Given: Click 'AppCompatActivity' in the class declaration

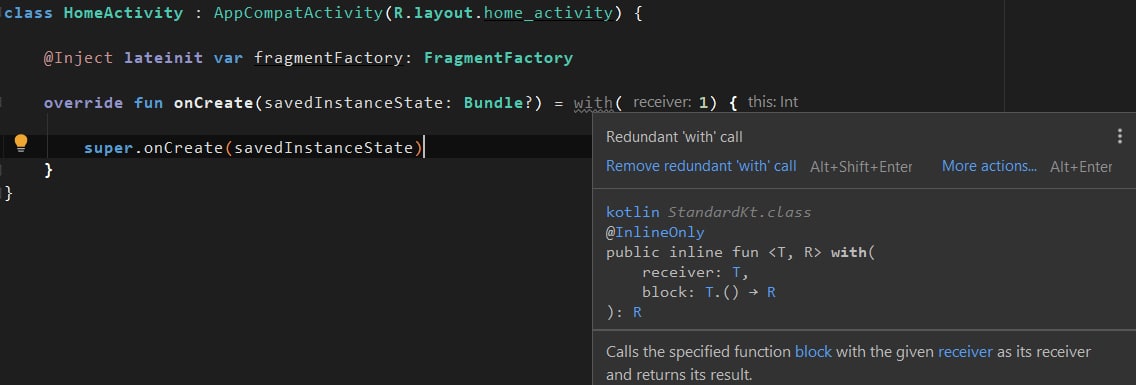Looking at the screenshot, I should click(x=298, y=13).
